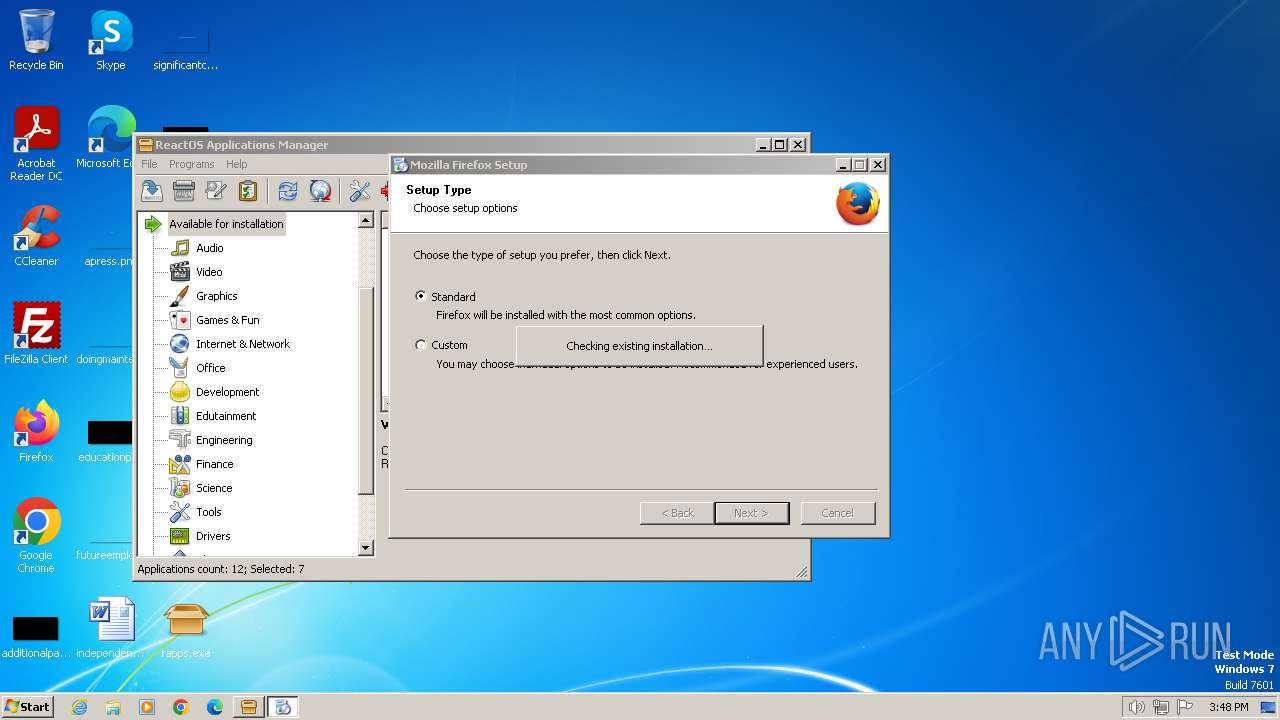The image size is (1280, 720).
Task: Click the Select All clipboard checklist icon
Action: tap(248, 190)
